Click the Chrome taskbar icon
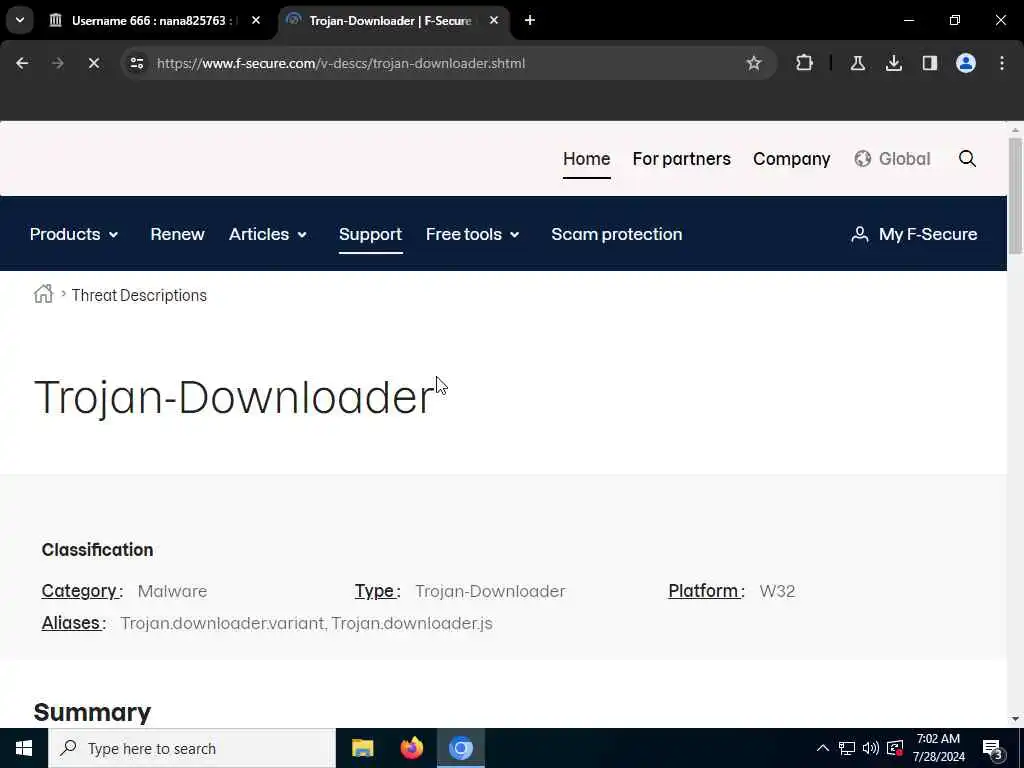The image size is (1024, 768). (460, 748)
